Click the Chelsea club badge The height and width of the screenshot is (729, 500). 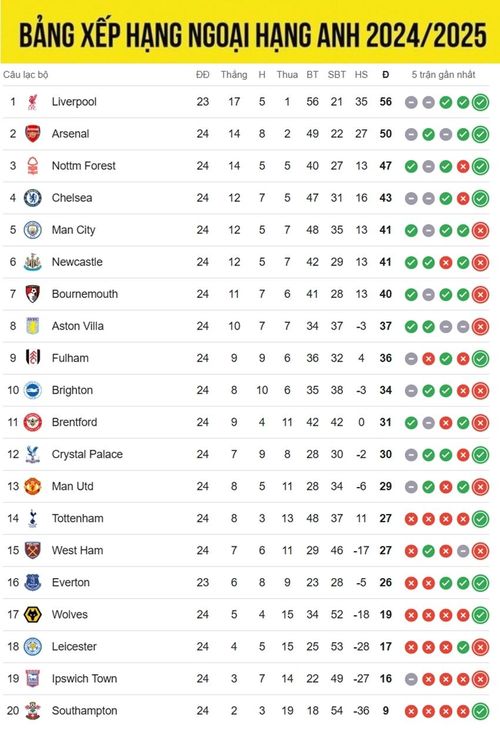33,198
